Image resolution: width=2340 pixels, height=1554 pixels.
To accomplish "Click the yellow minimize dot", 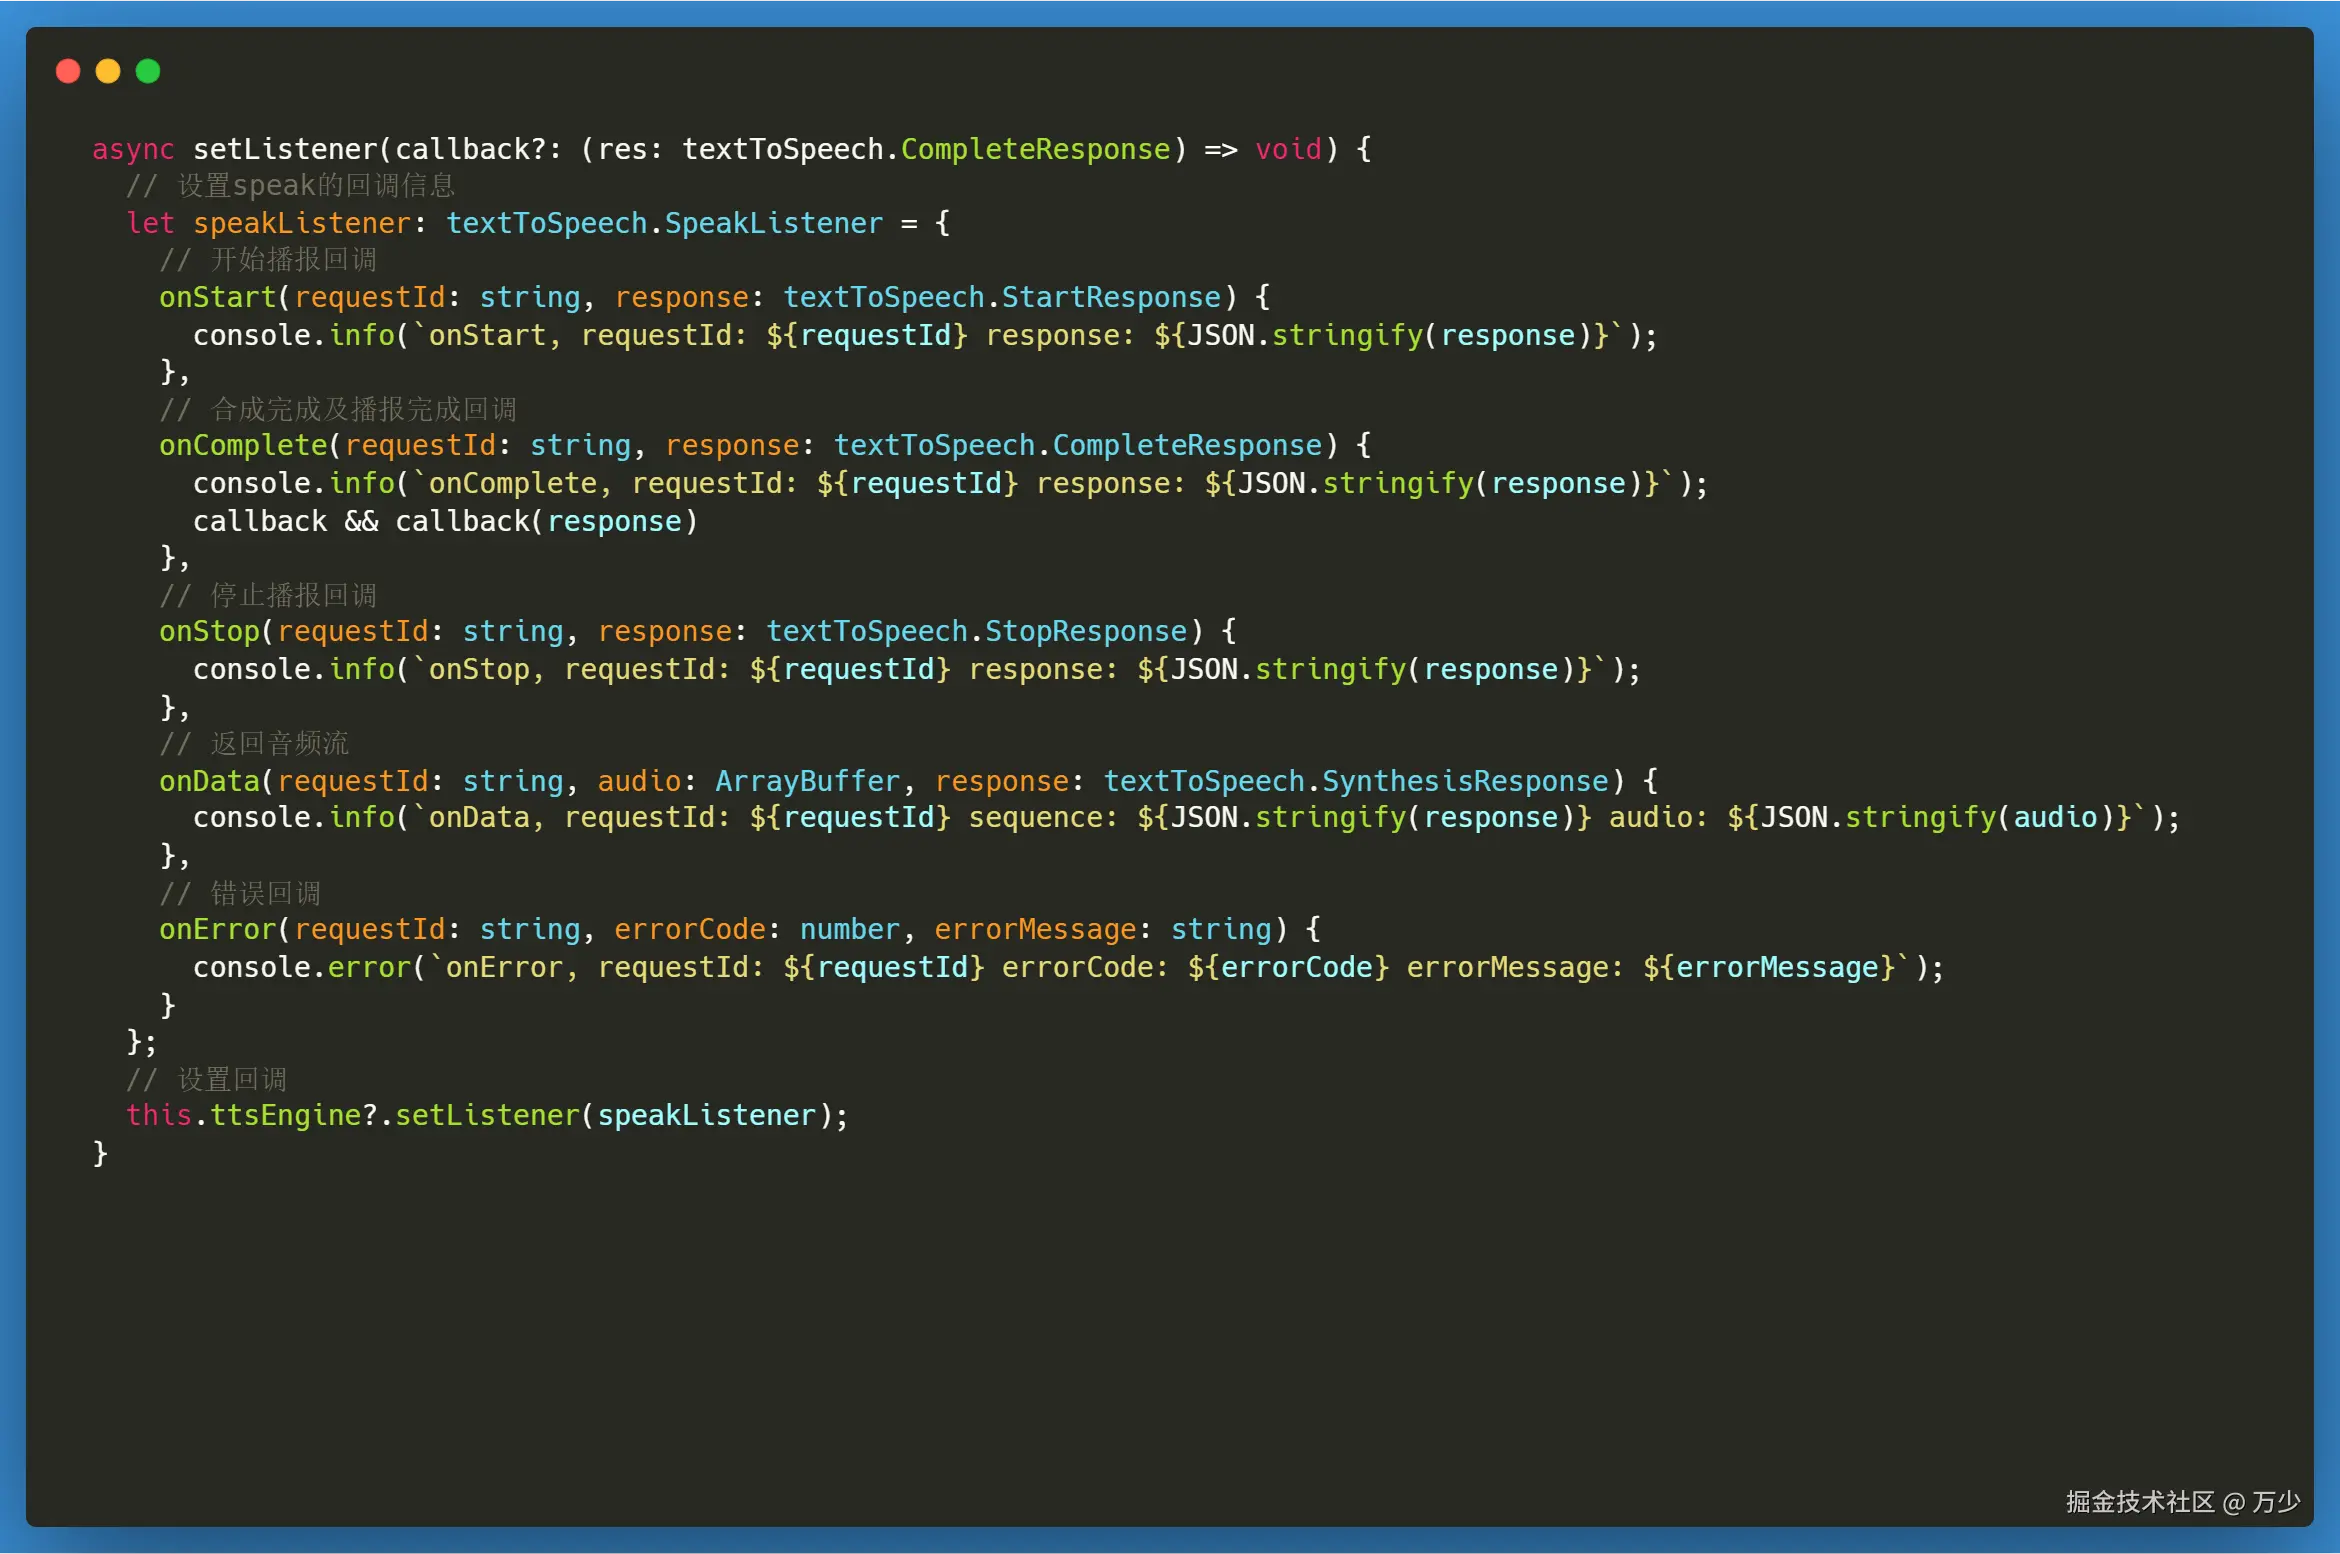I will [108, 71].
